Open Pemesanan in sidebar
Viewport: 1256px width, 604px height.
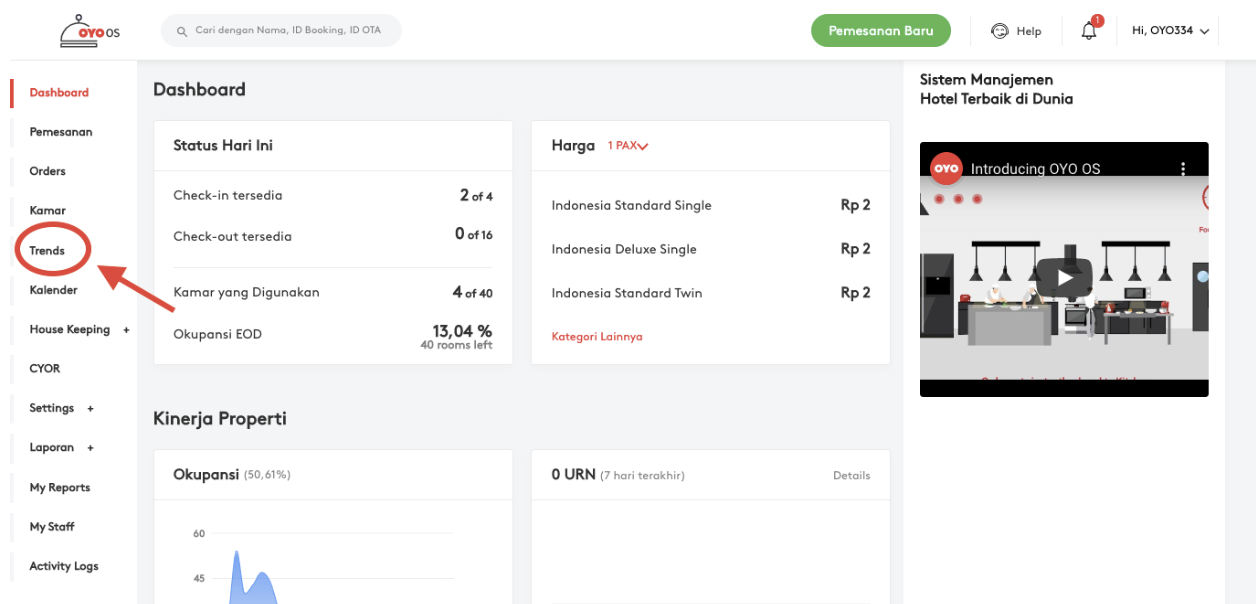(x=61, y=132)
